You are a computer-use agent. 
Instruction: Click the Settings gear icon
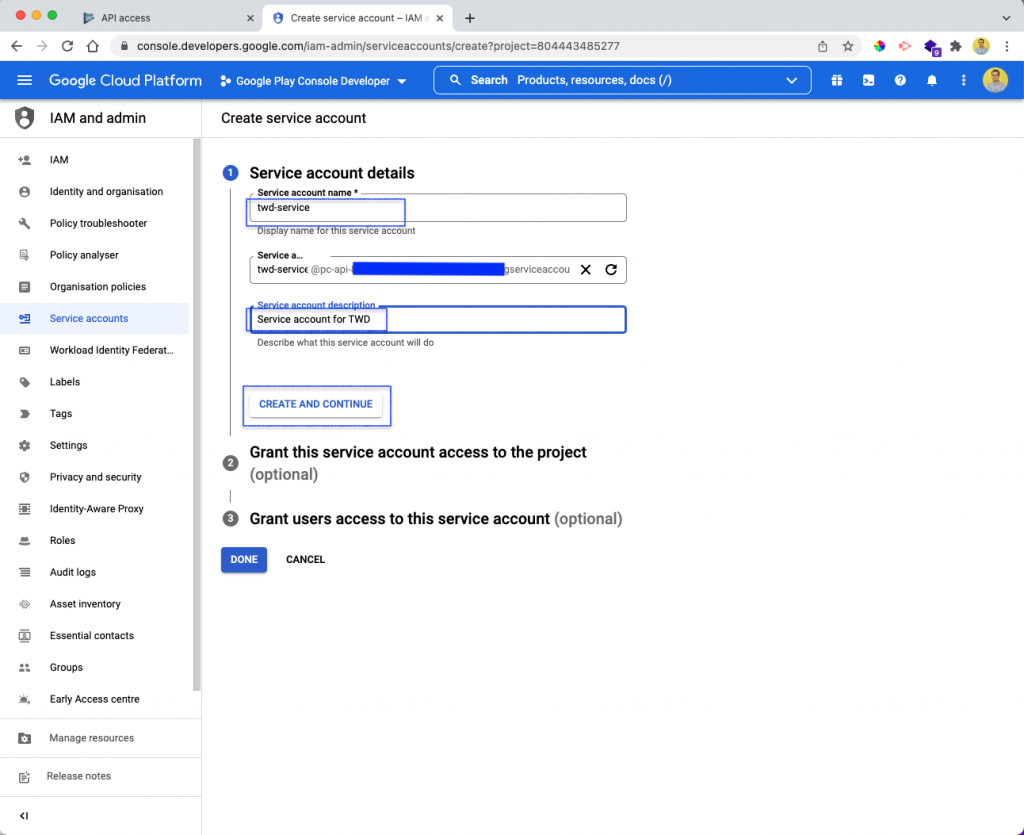(x=24, y=445)
